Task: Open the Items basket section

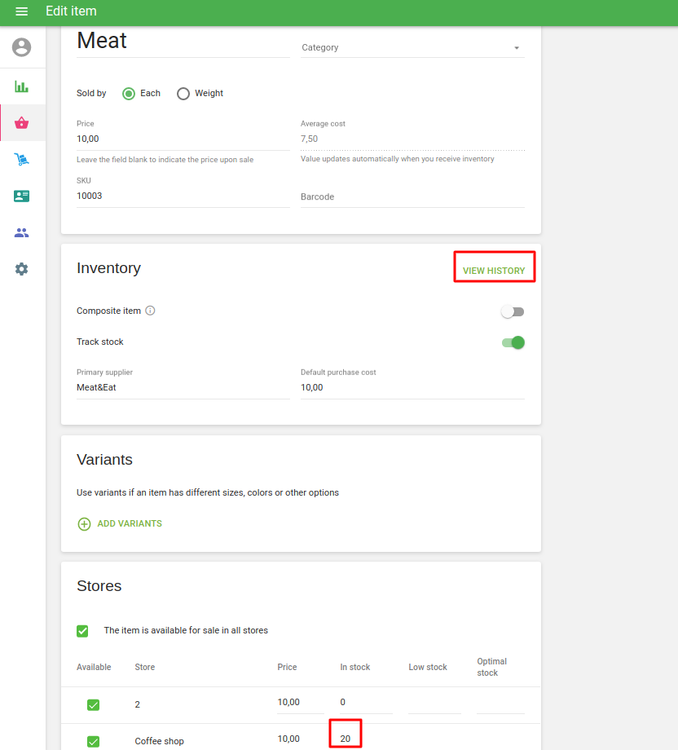Action: pyautogui.click(x=21, y=123)
